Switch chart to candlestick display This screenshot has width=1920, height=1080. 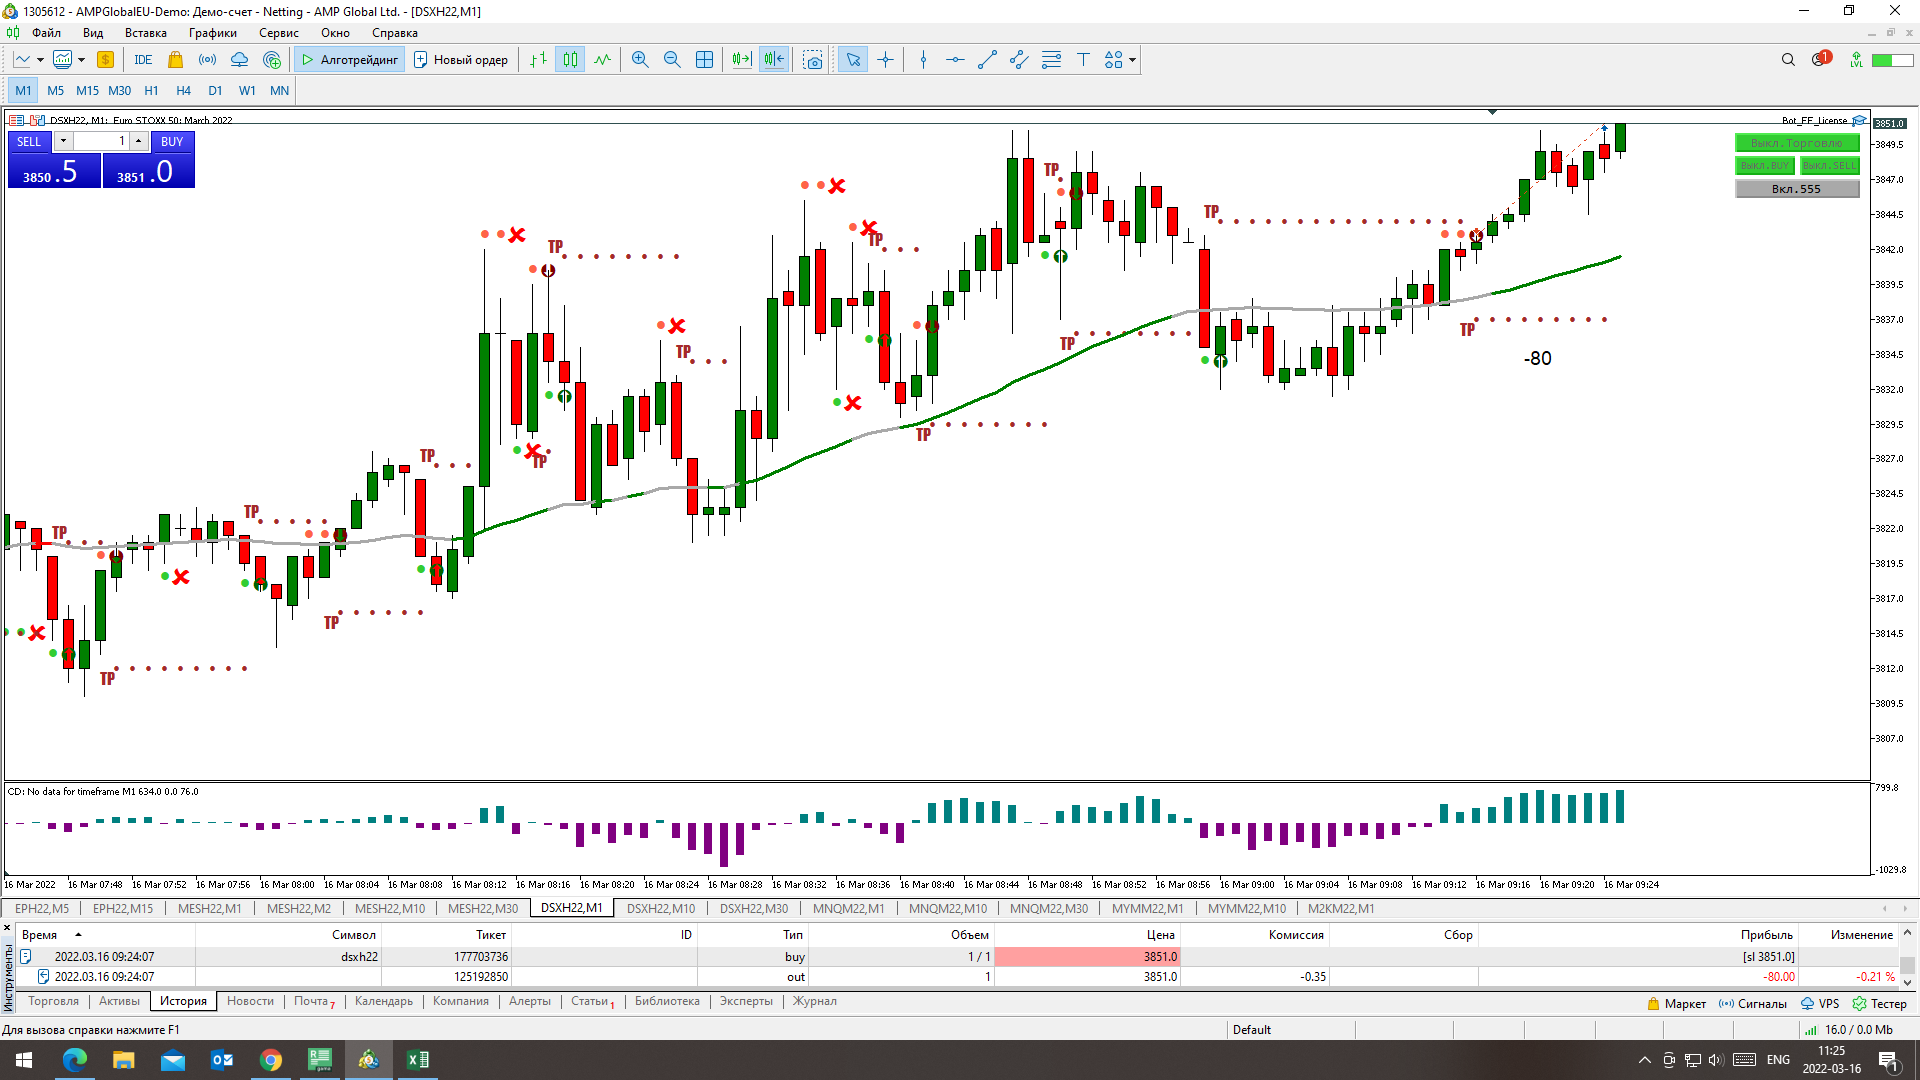coord(570,60)
